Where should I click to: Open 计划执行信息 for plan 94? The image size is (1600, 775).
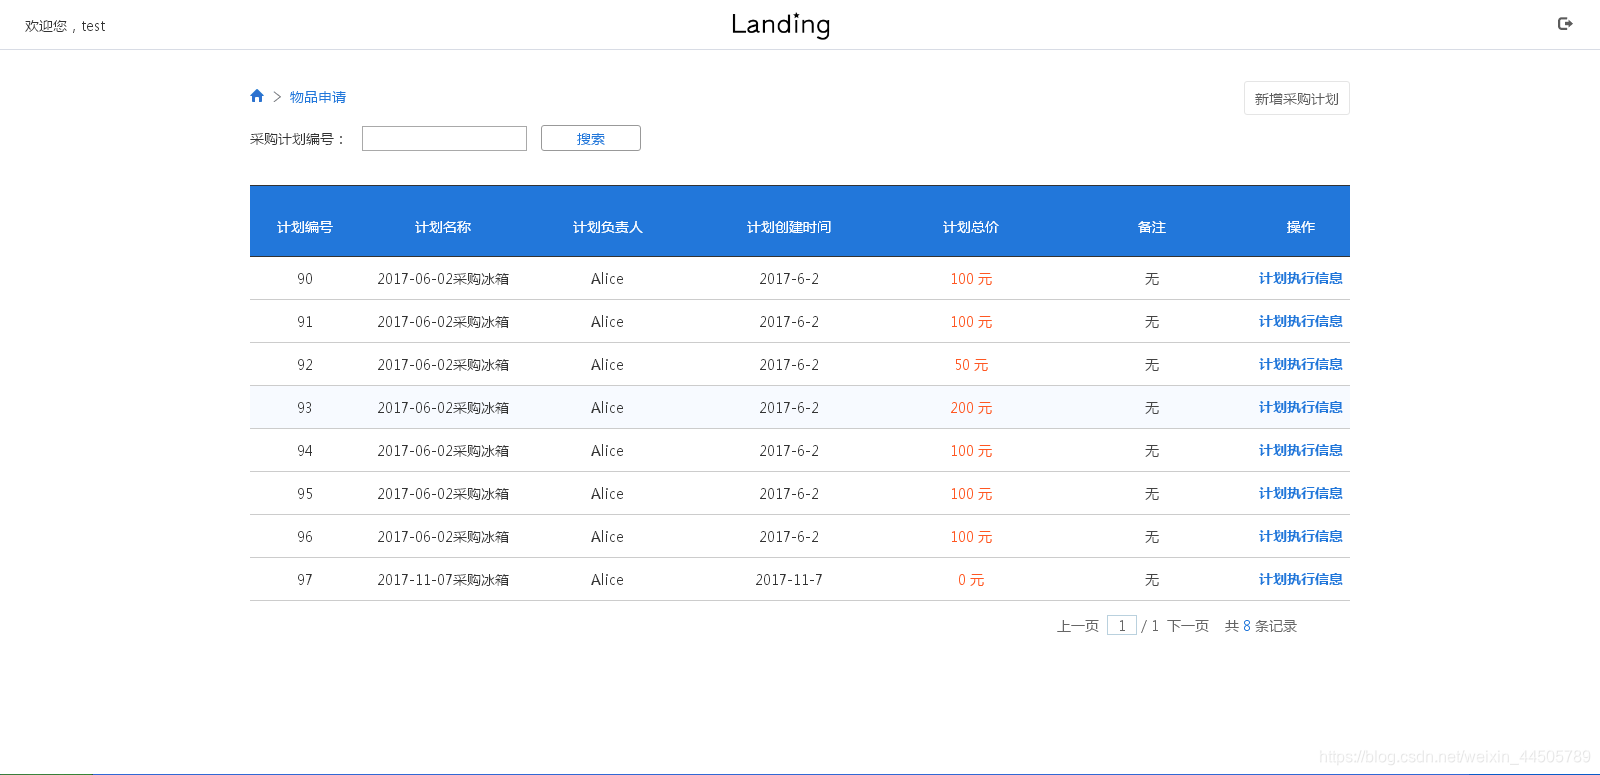(1300, 450)
